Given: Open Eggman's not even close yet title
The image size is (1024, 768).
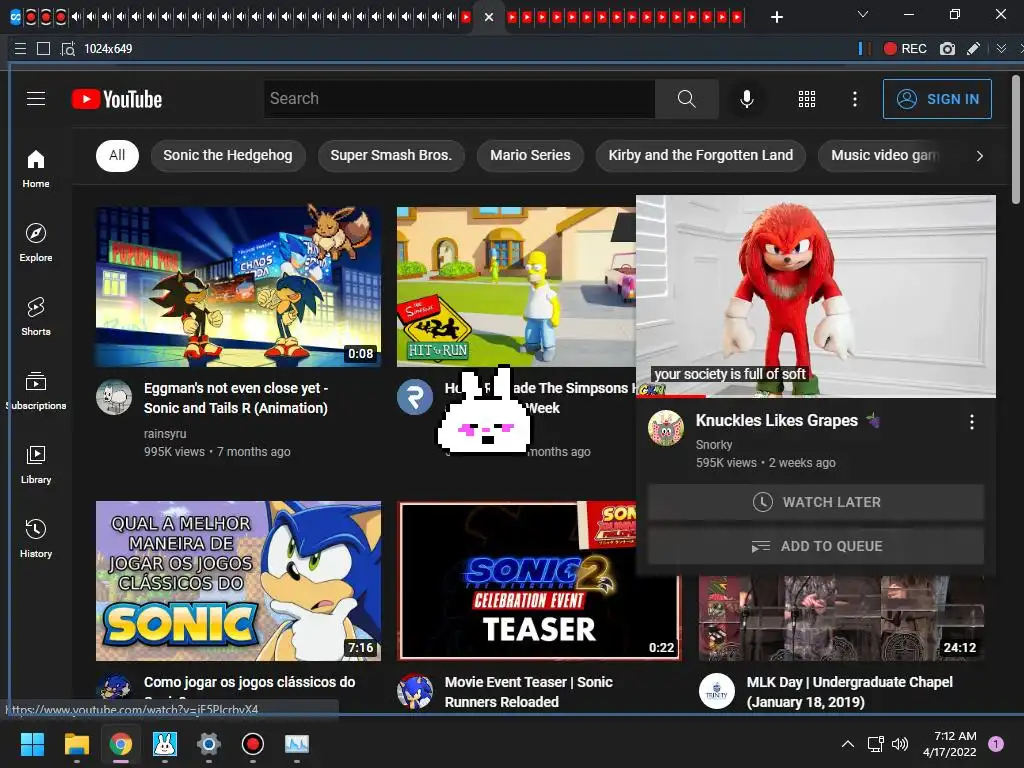Looking at the screenshot, I should click(236, 398).
